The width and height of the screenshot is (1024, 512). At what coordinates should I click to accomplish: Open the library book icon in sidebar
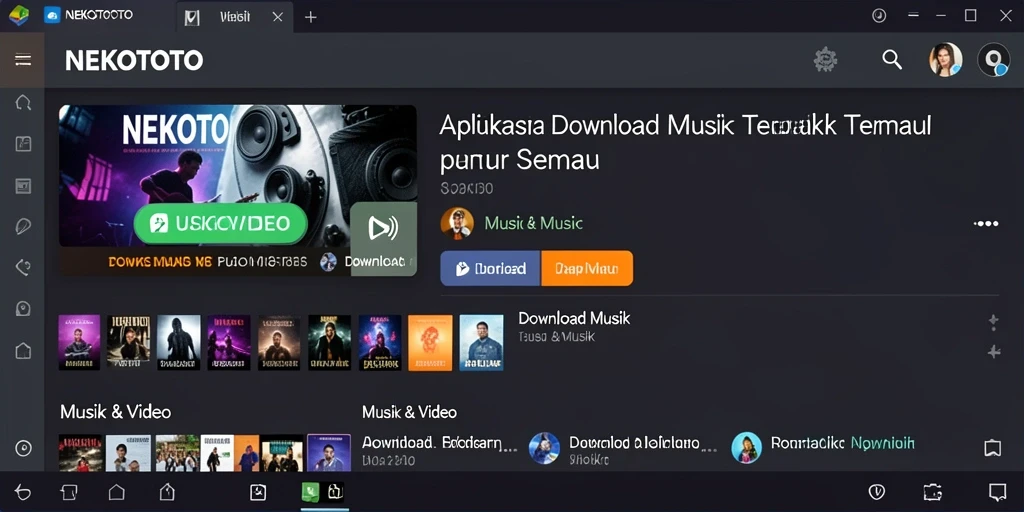click(x=23, y=144)
